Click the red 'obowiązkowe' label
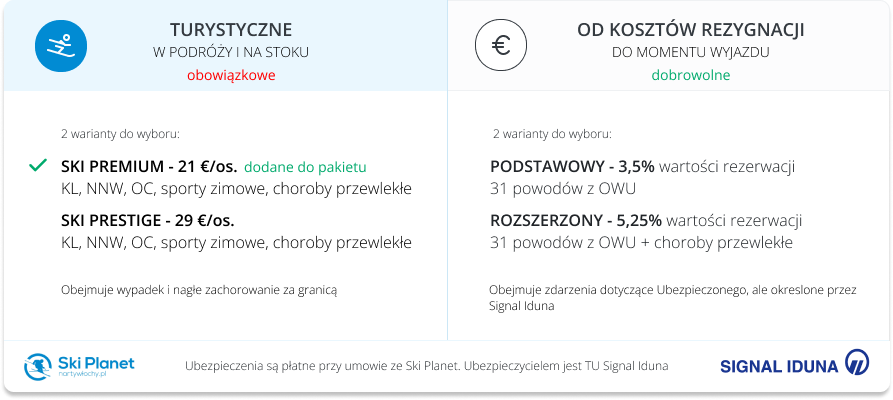This screenshot has height=400, width=893. (231, 75)
